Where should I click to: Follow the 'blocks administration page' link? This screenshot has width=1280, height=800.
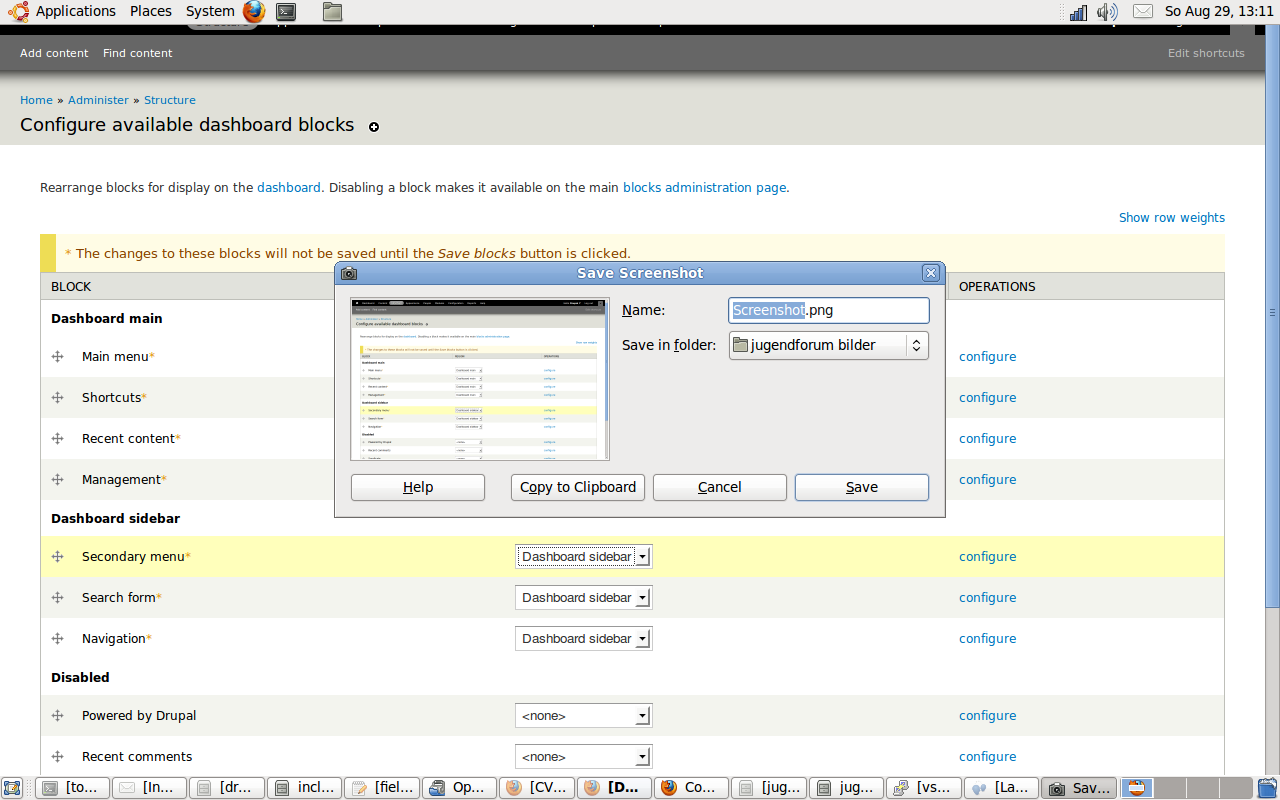pos(706,187)
